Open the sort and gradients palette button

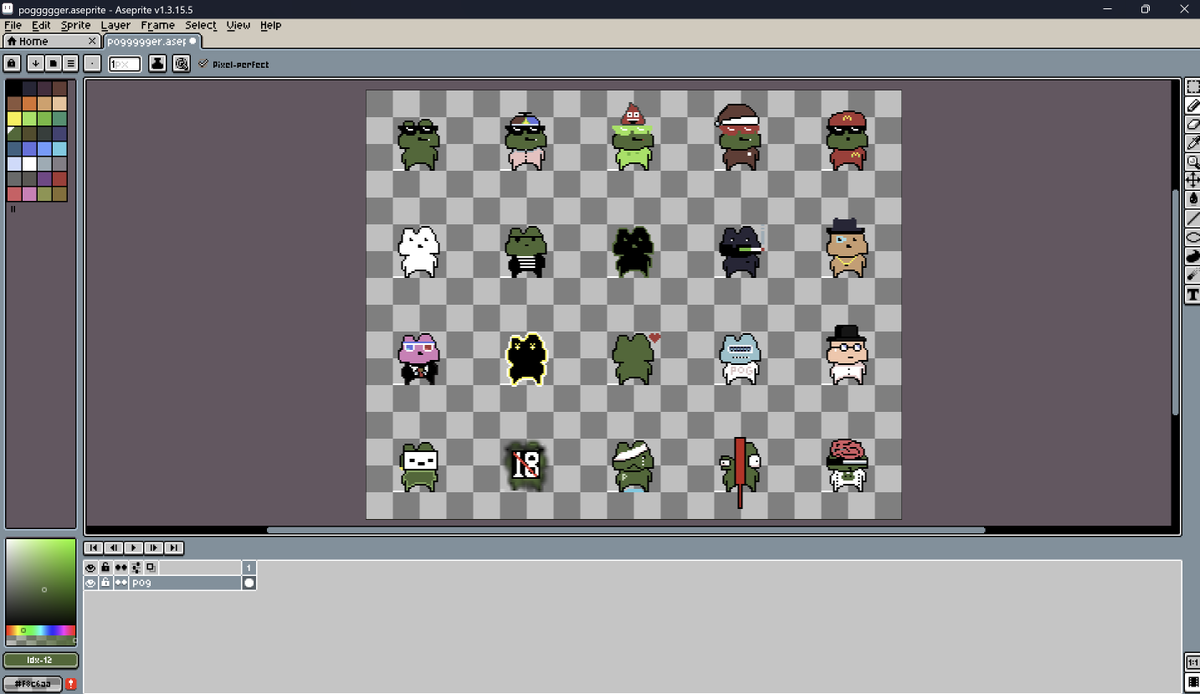coord(36,63)
